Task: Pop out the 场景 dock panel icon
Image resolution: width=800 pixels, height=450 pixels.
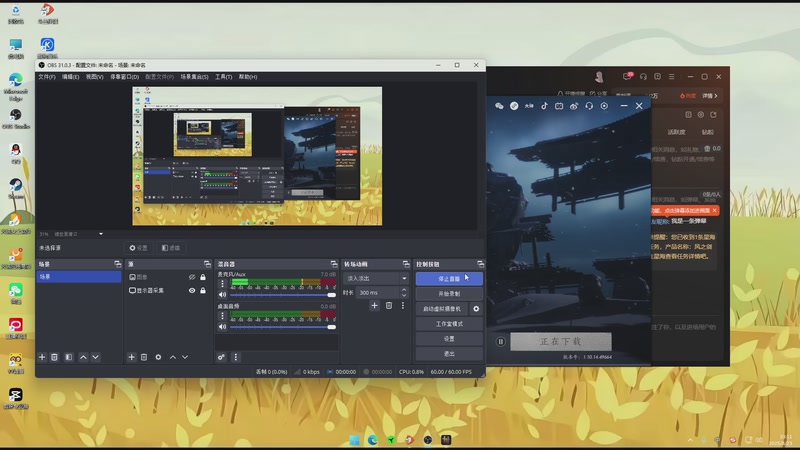Action: pos(118,264)
